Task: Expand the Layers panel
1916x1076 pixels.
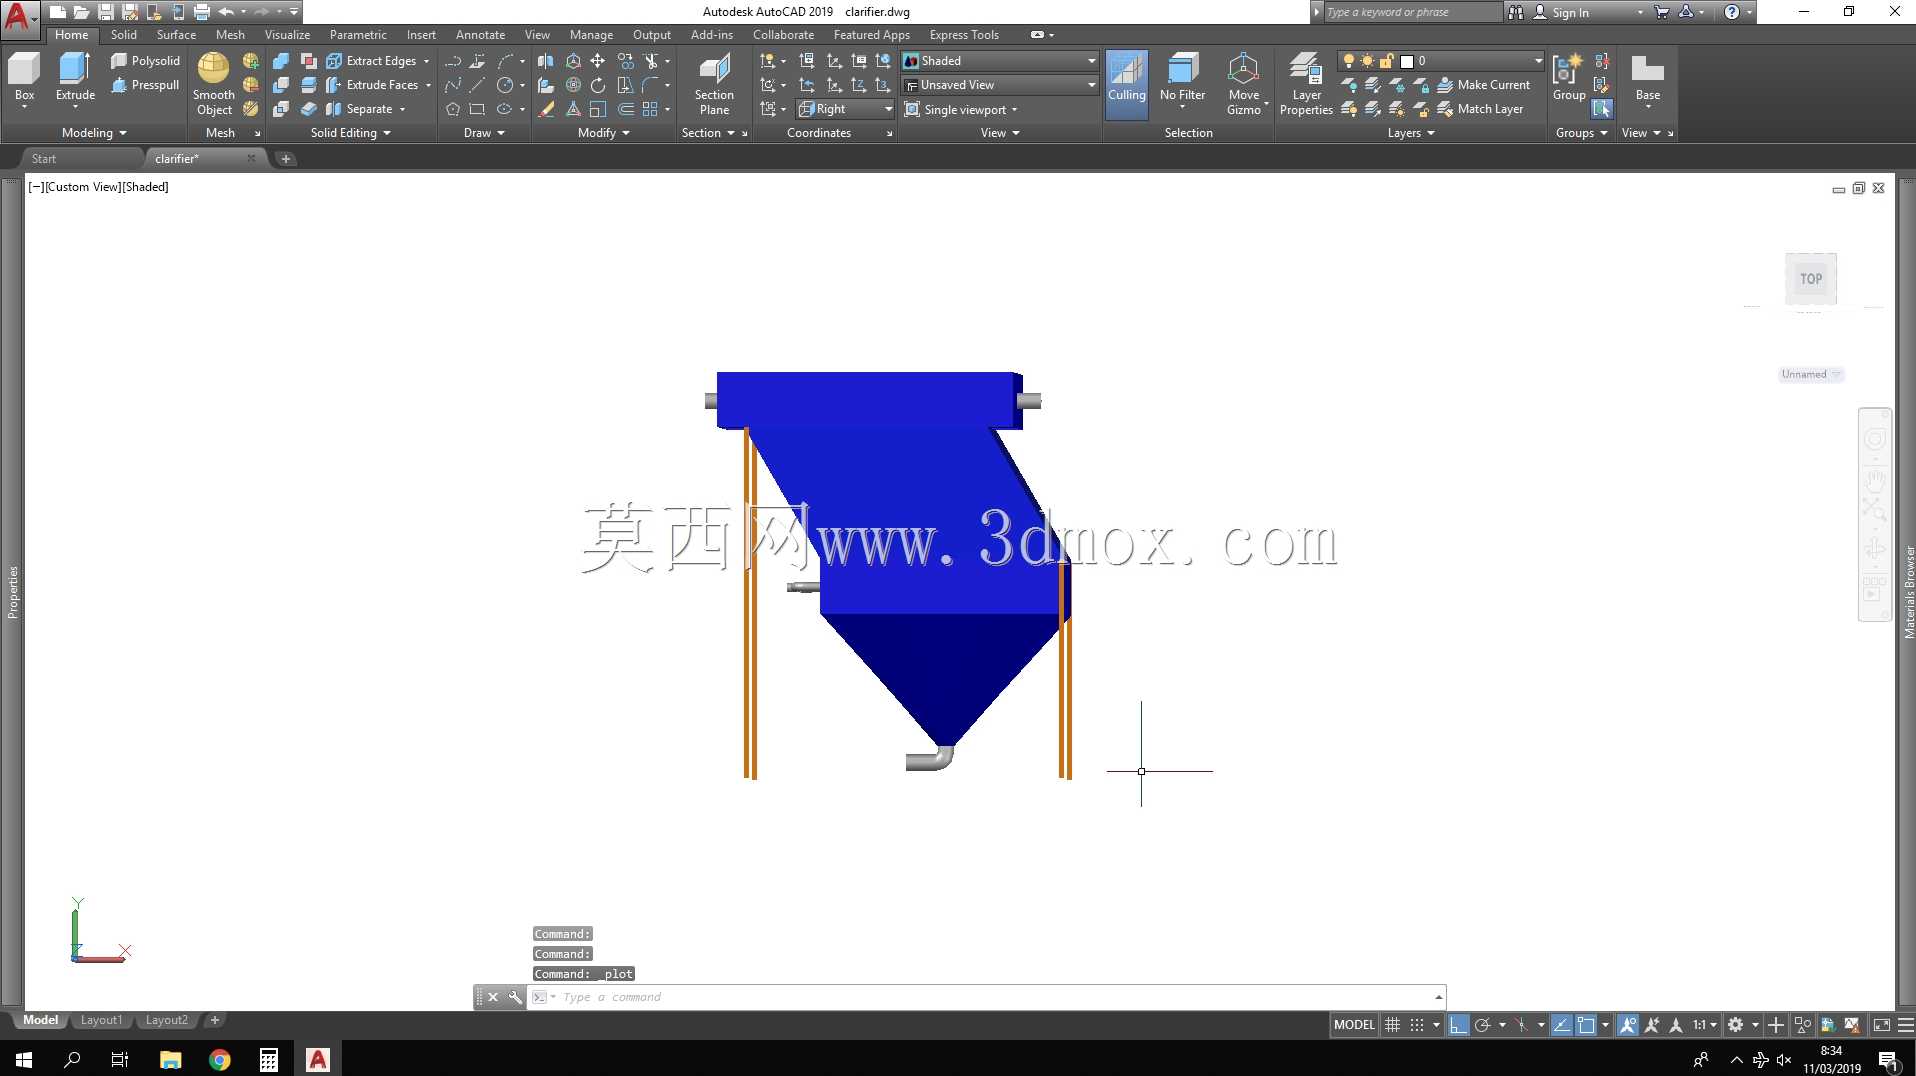Action: pos(1411,133)
